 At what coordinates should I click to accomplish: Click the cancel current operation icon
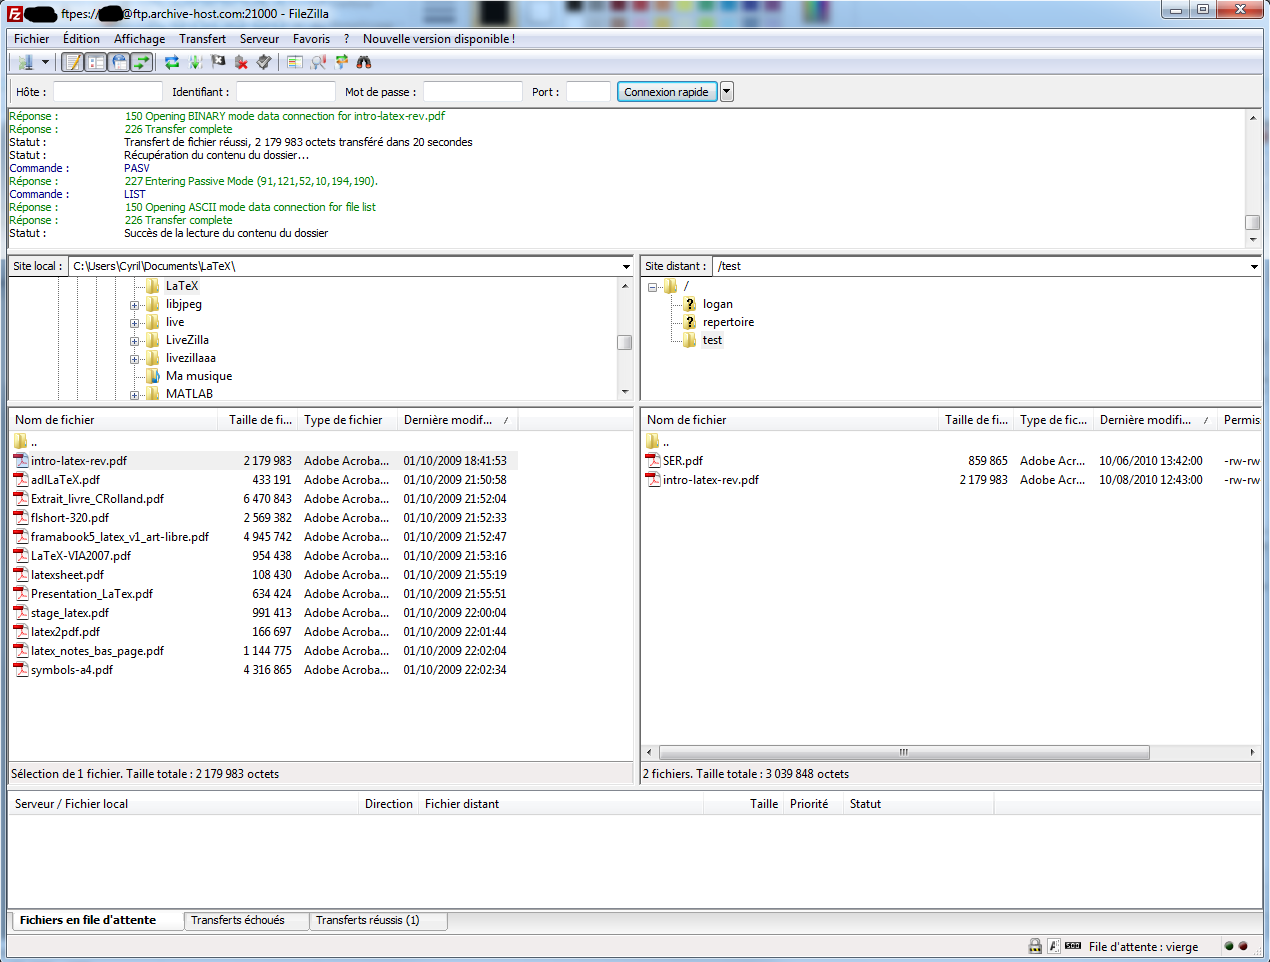(x=218, y=62)
